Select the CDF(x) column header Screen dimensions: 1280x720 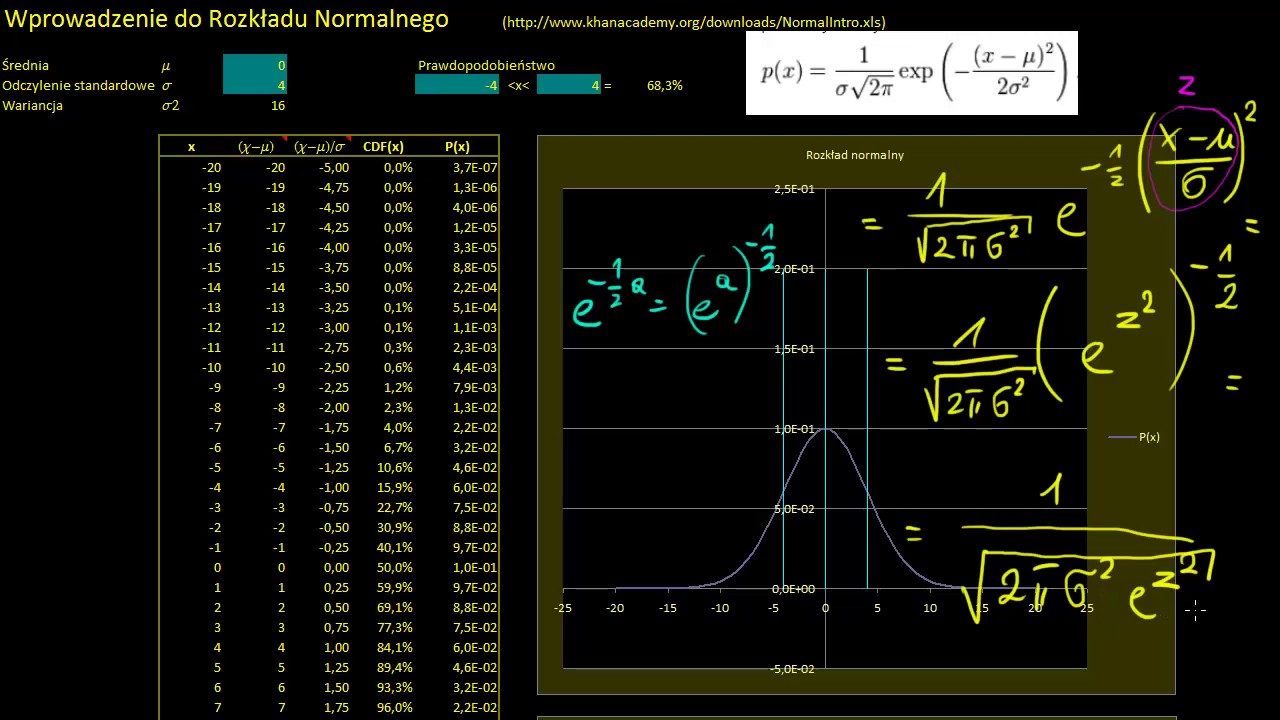[383, 147]
